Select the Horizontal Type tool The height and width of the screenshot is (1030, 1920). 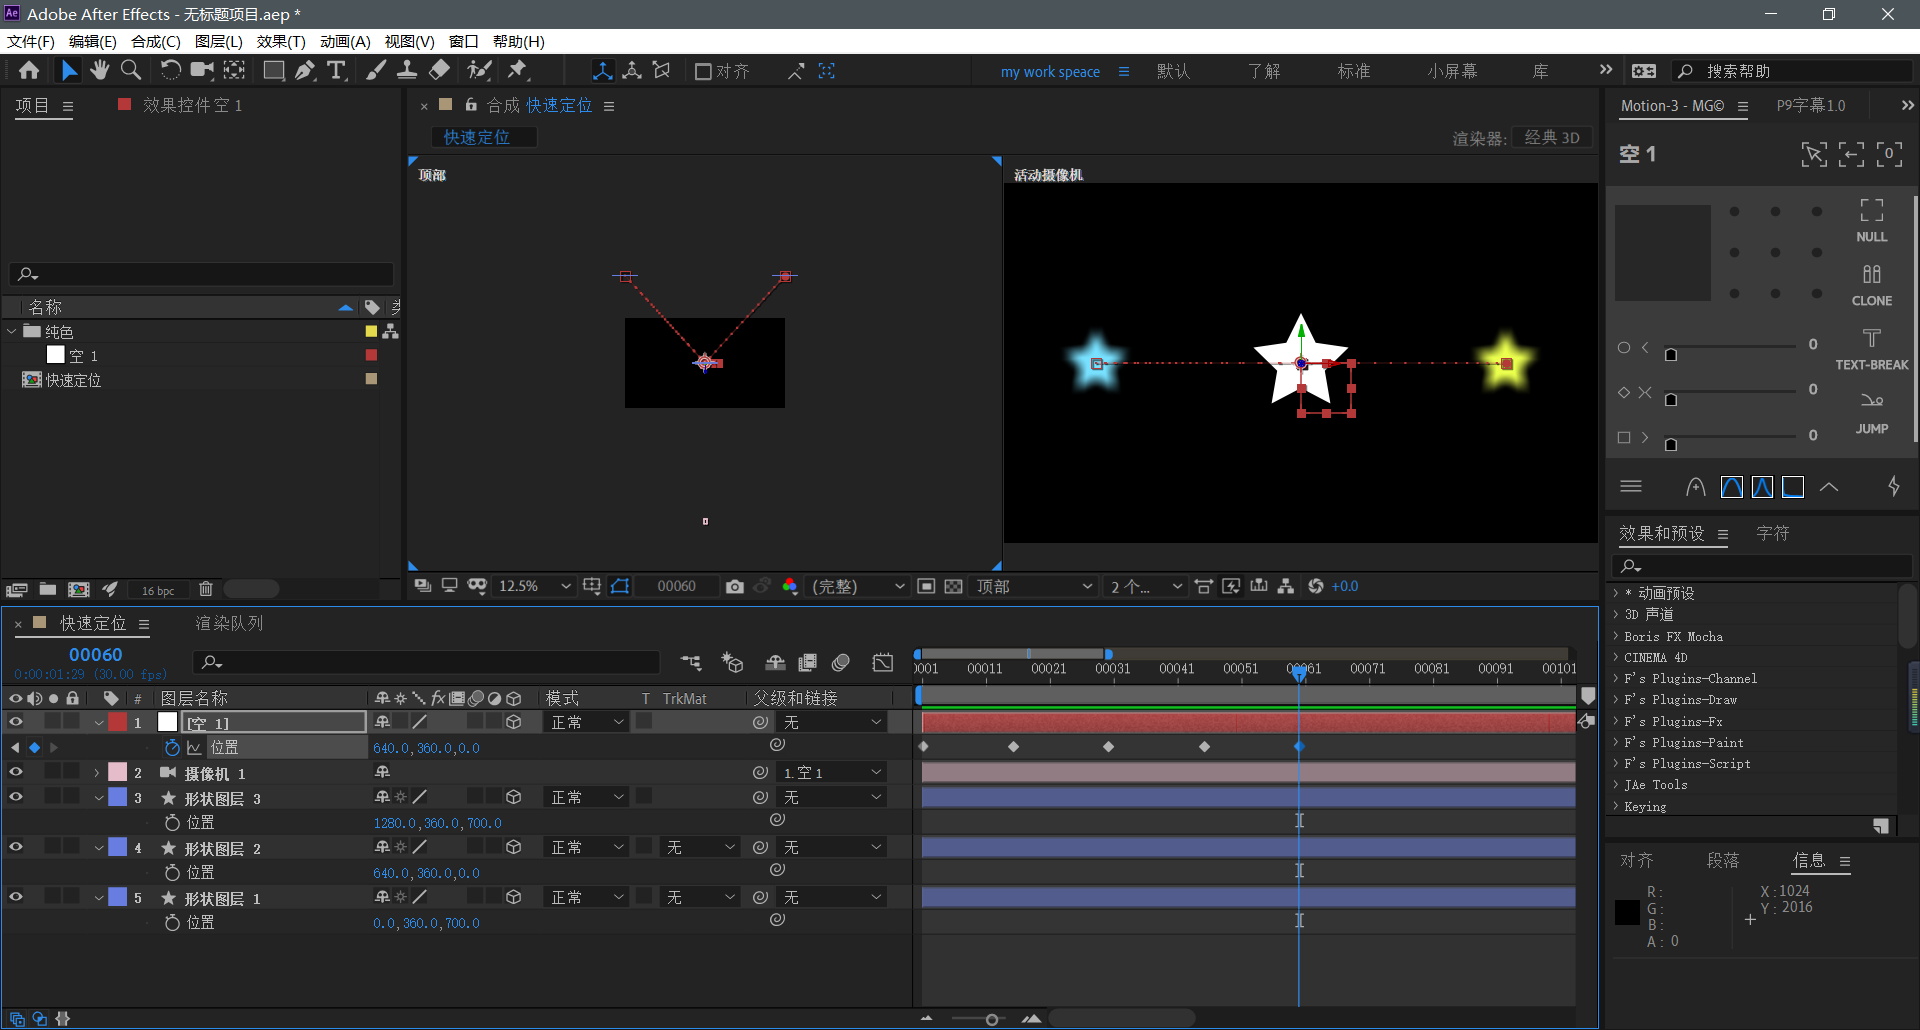336,70
